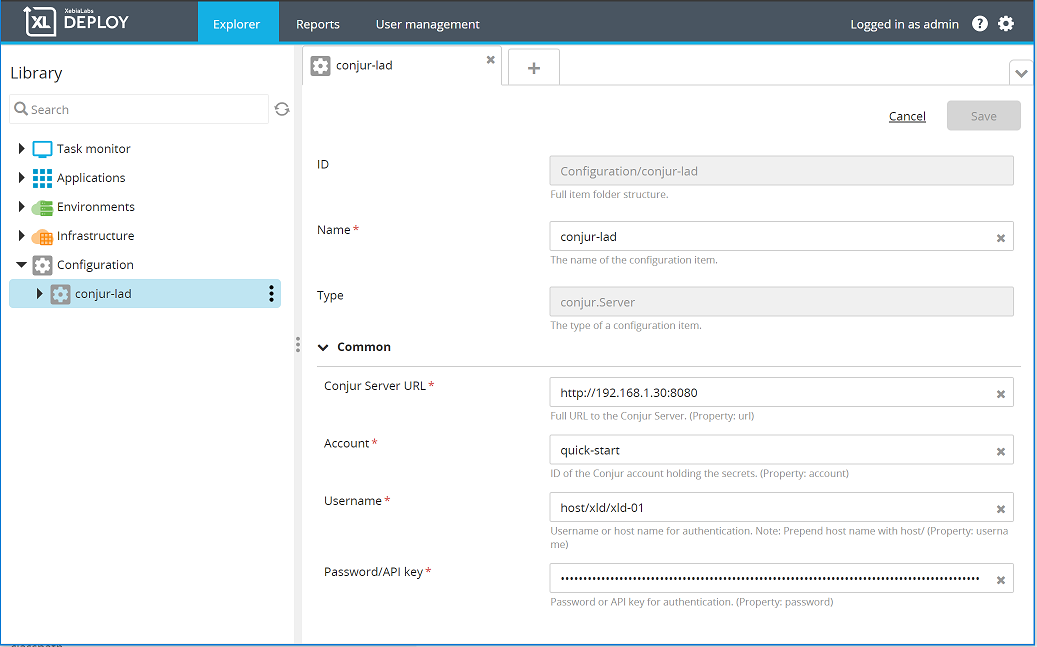
Task: Click the Account input field
Action: 781,450
